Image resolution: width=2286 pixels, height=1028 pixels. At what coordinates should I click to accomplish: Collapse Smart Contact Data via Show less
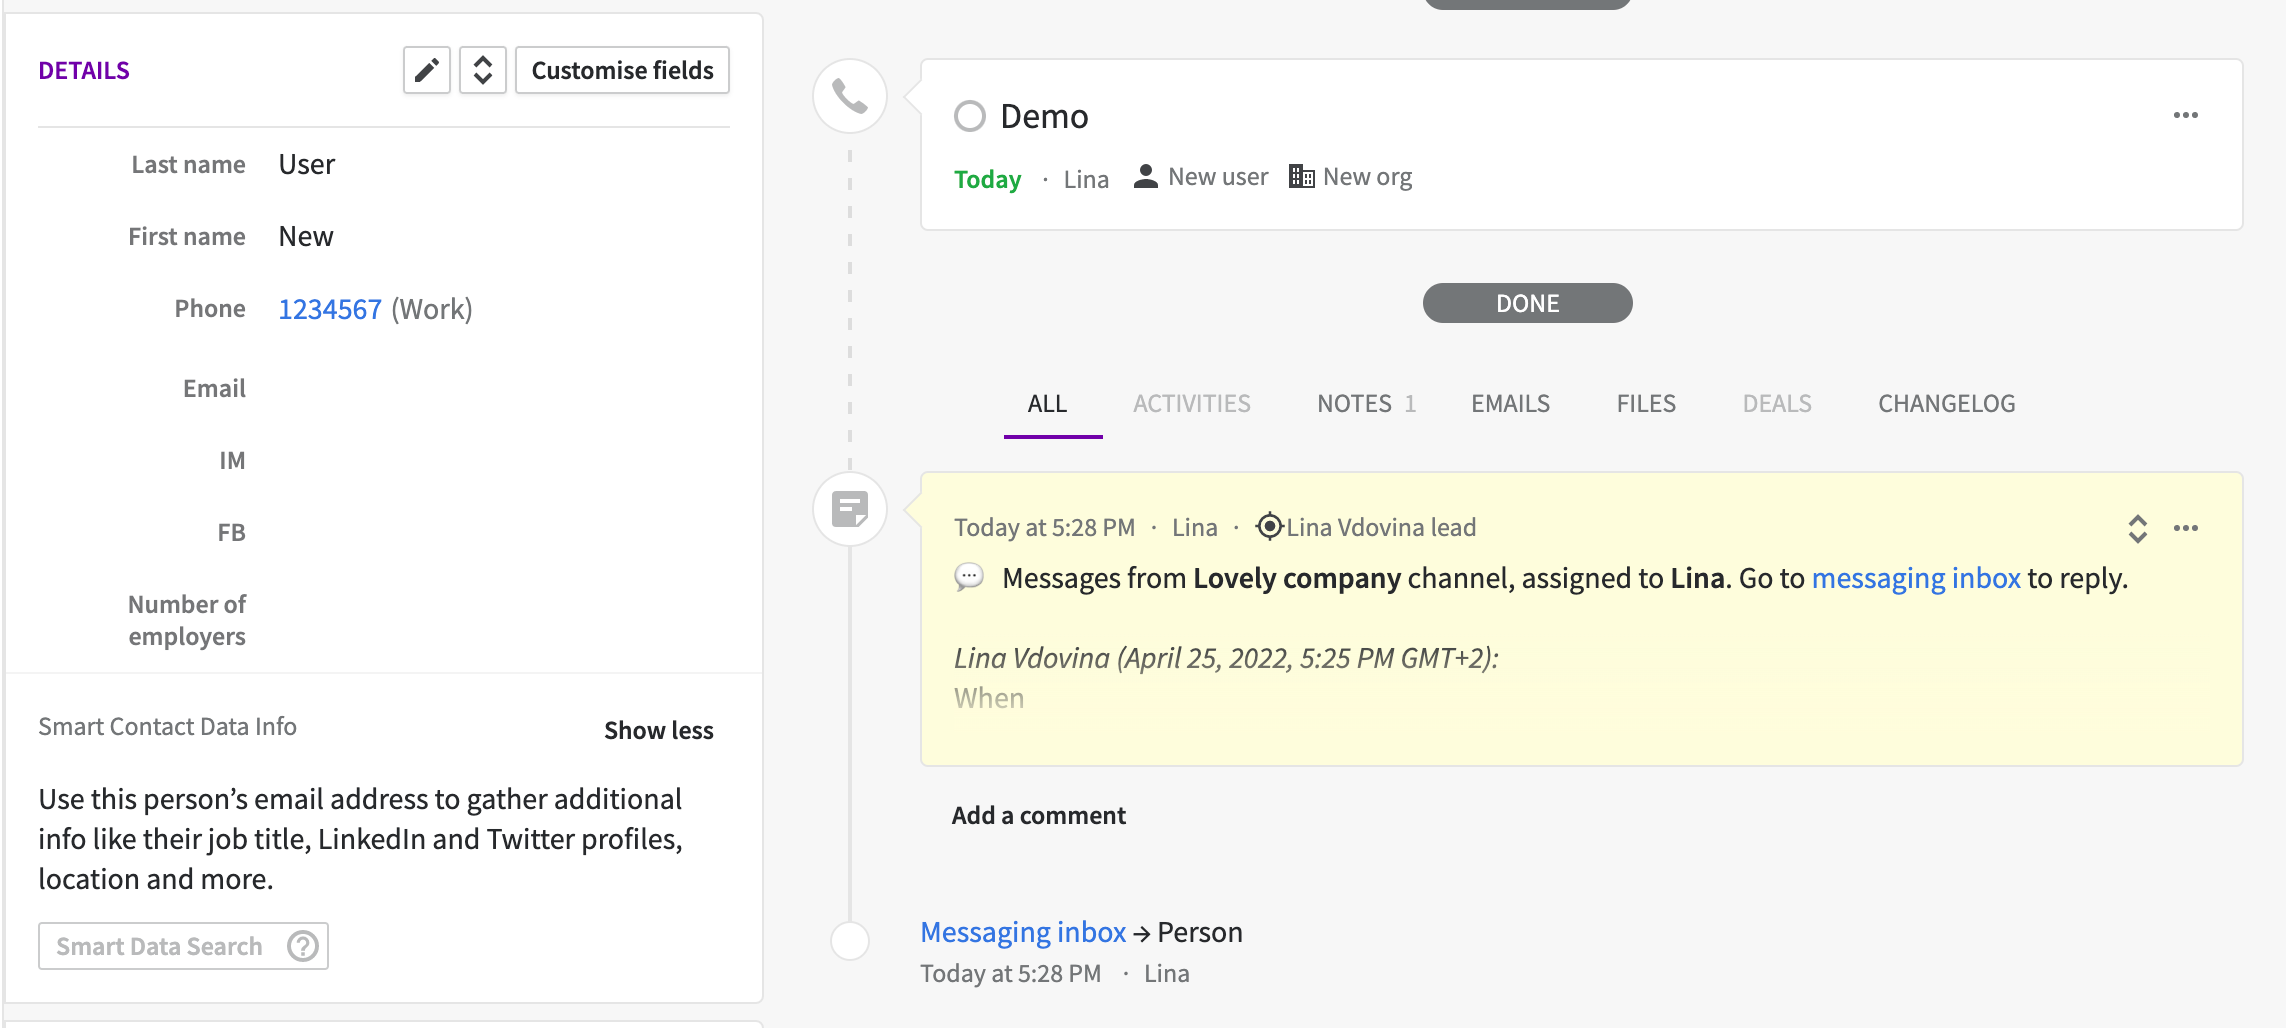658,730
